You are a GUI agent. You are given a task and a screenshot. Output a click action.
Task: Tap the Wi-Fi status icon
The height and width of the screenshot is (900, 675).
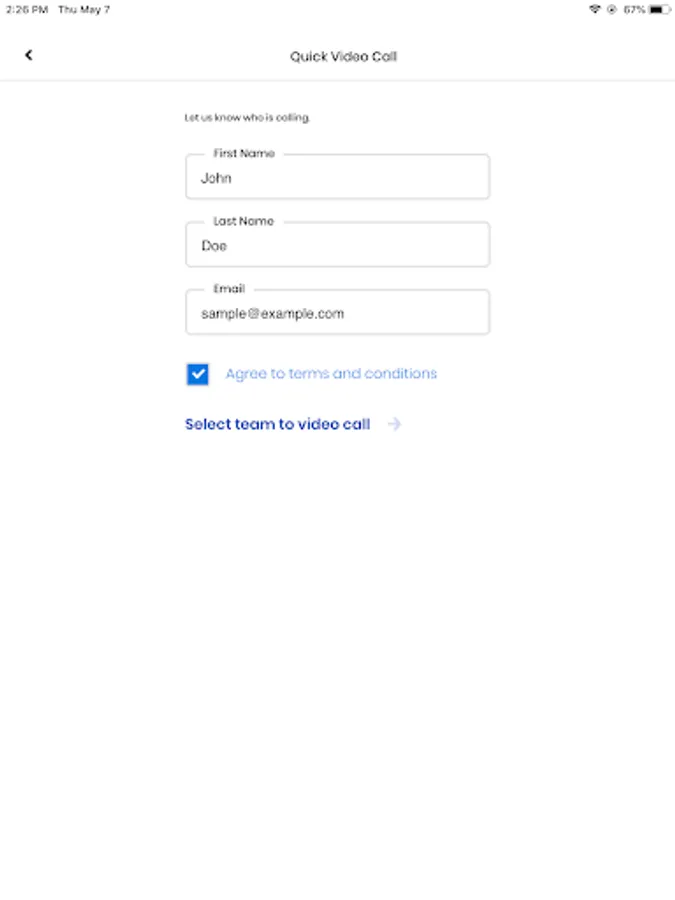[x=595, y=9]
